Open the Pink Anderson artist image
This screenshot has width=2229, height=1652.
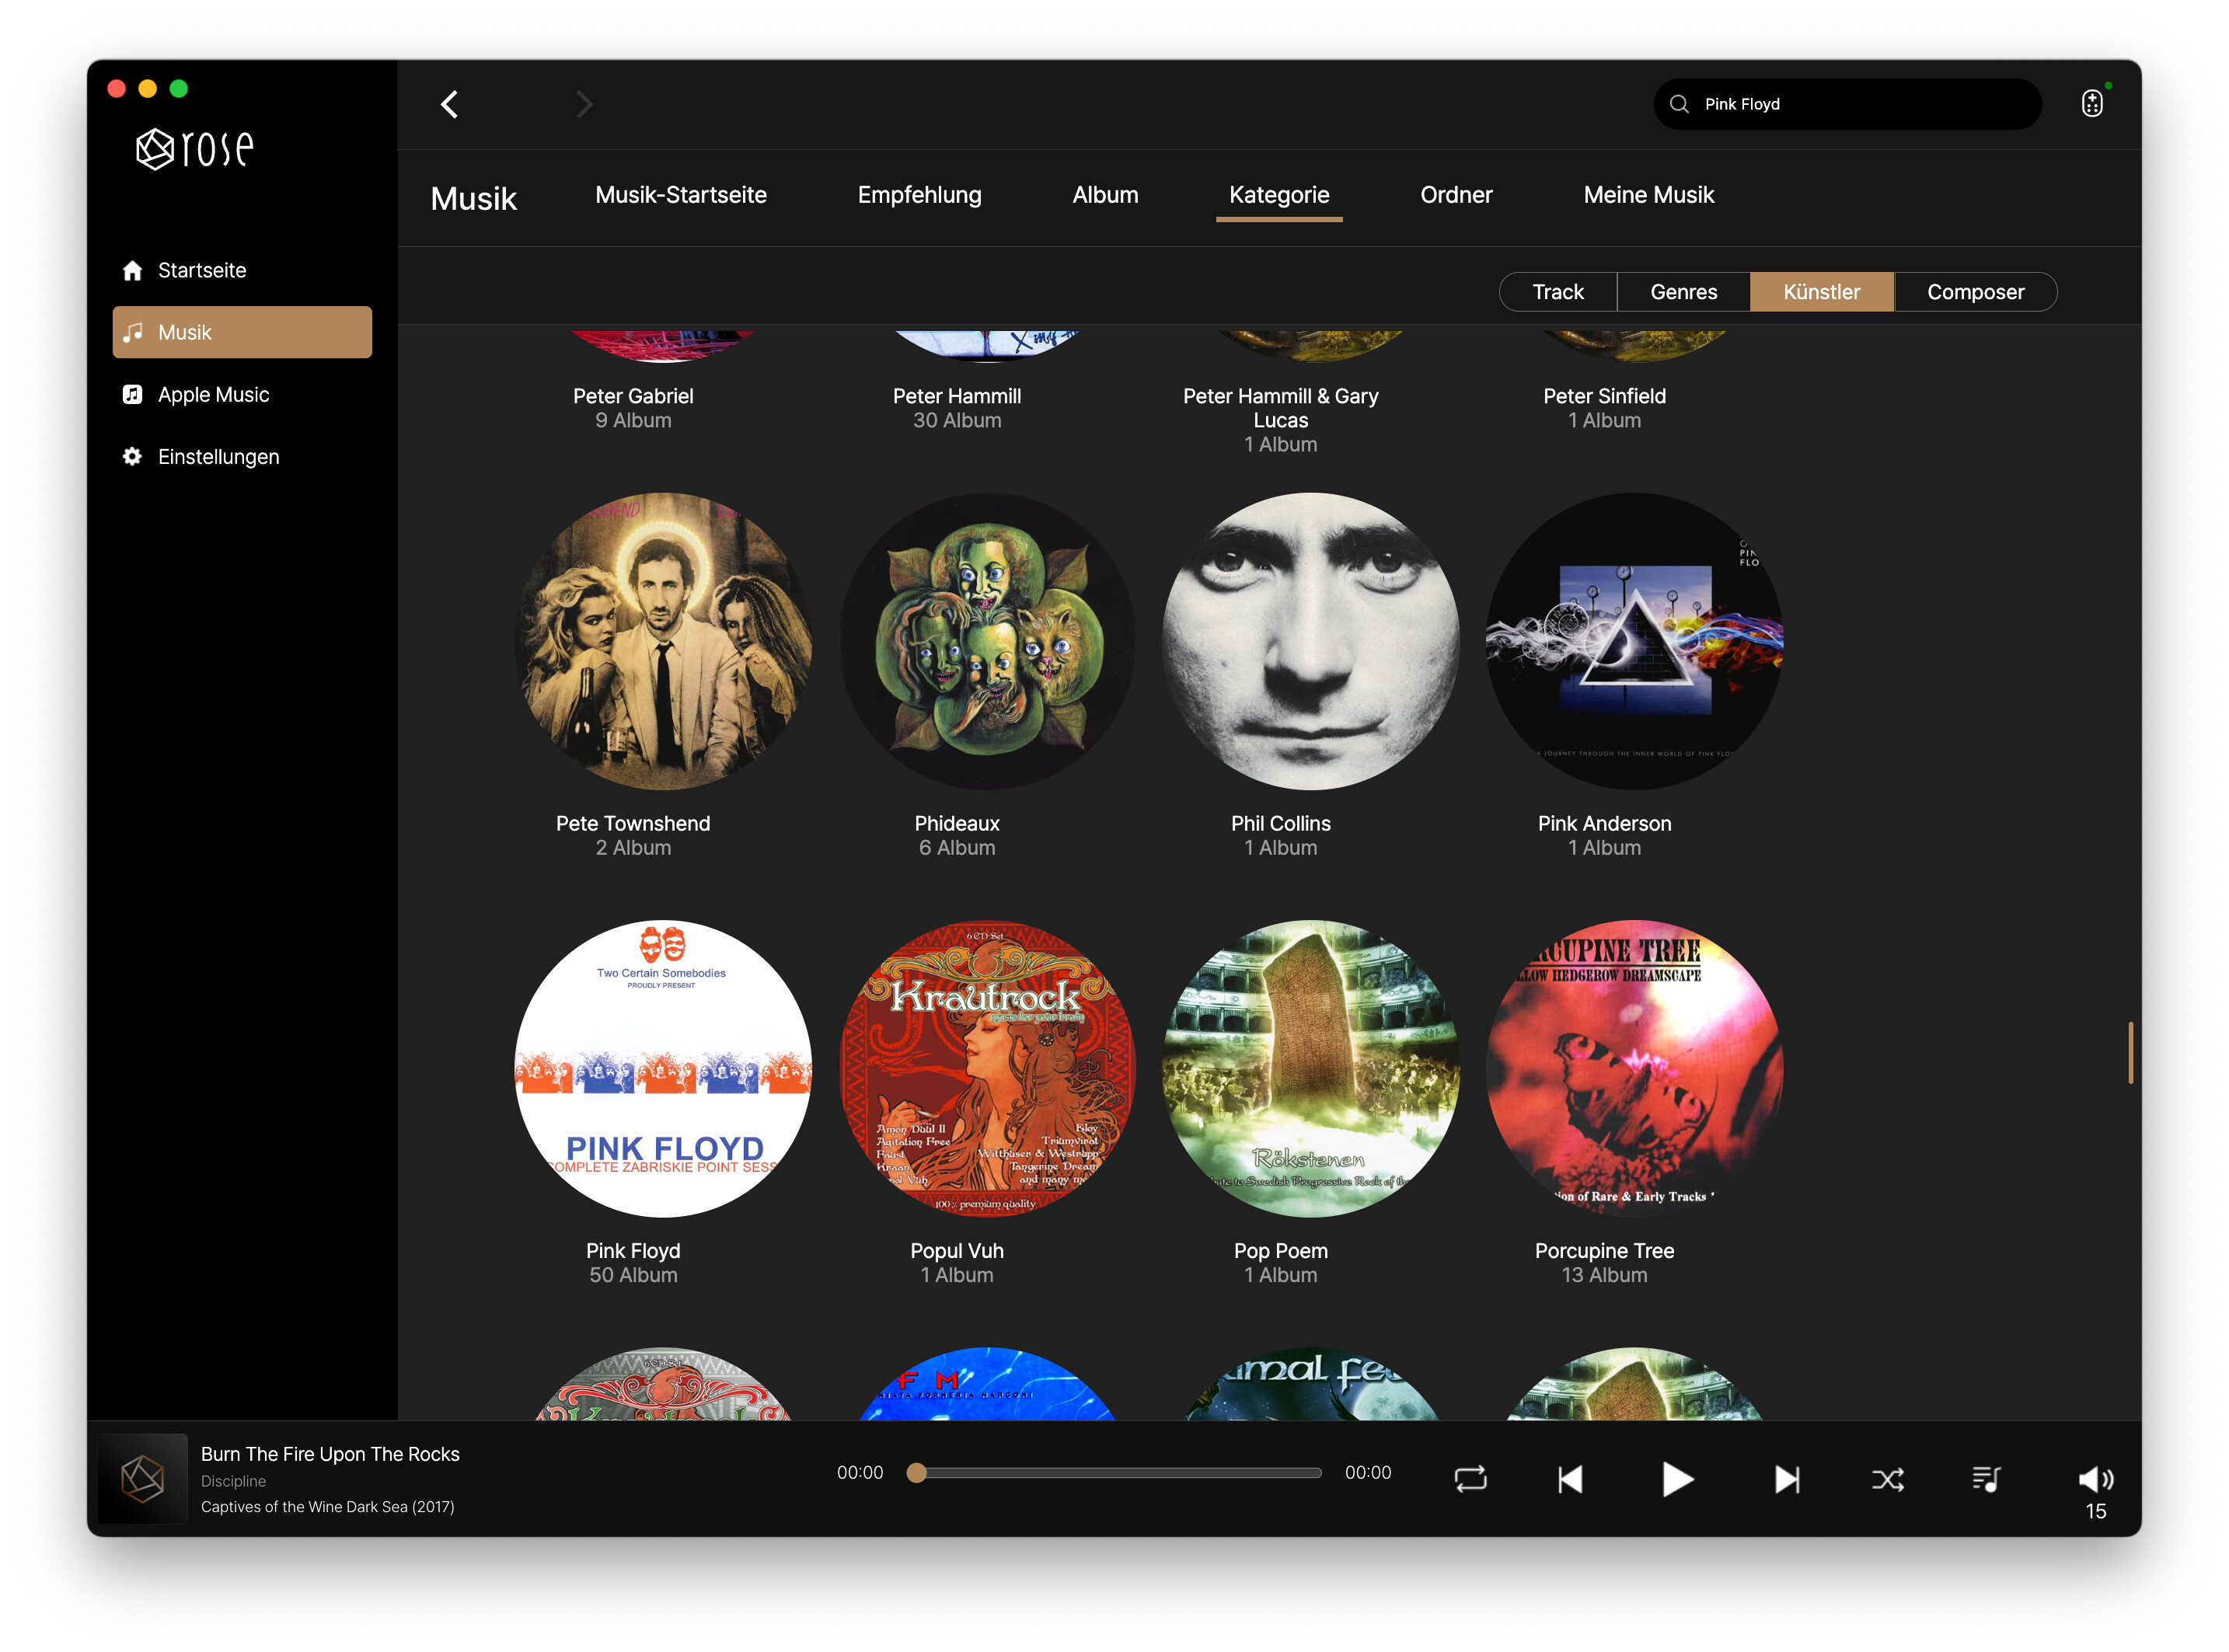pyautogui.click(x=1635, y=641)
